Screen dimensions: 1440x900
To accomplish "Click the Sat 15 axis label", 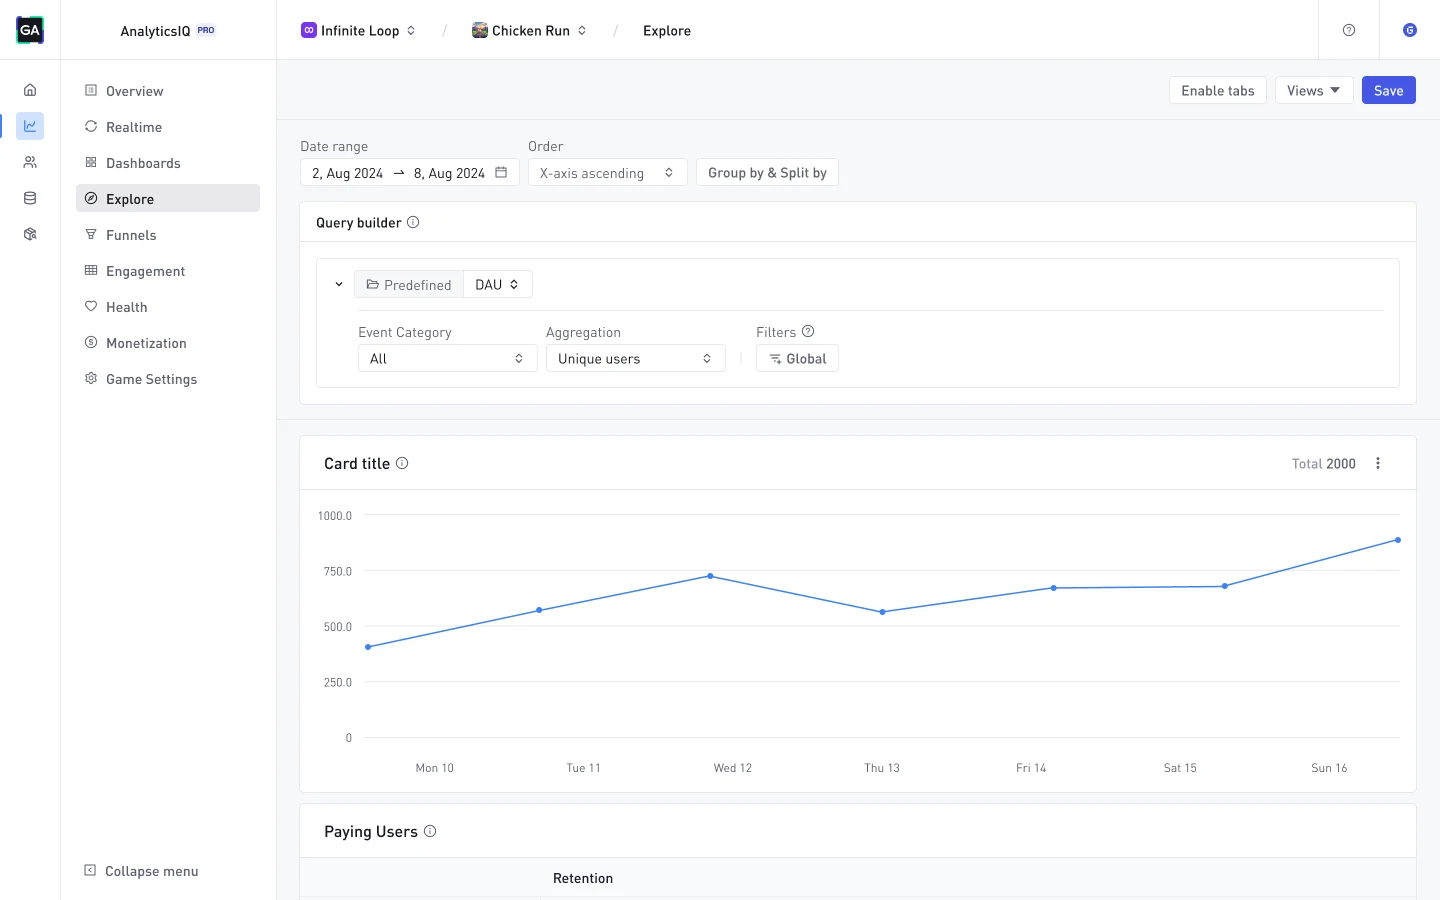I will coord(1180,768).
